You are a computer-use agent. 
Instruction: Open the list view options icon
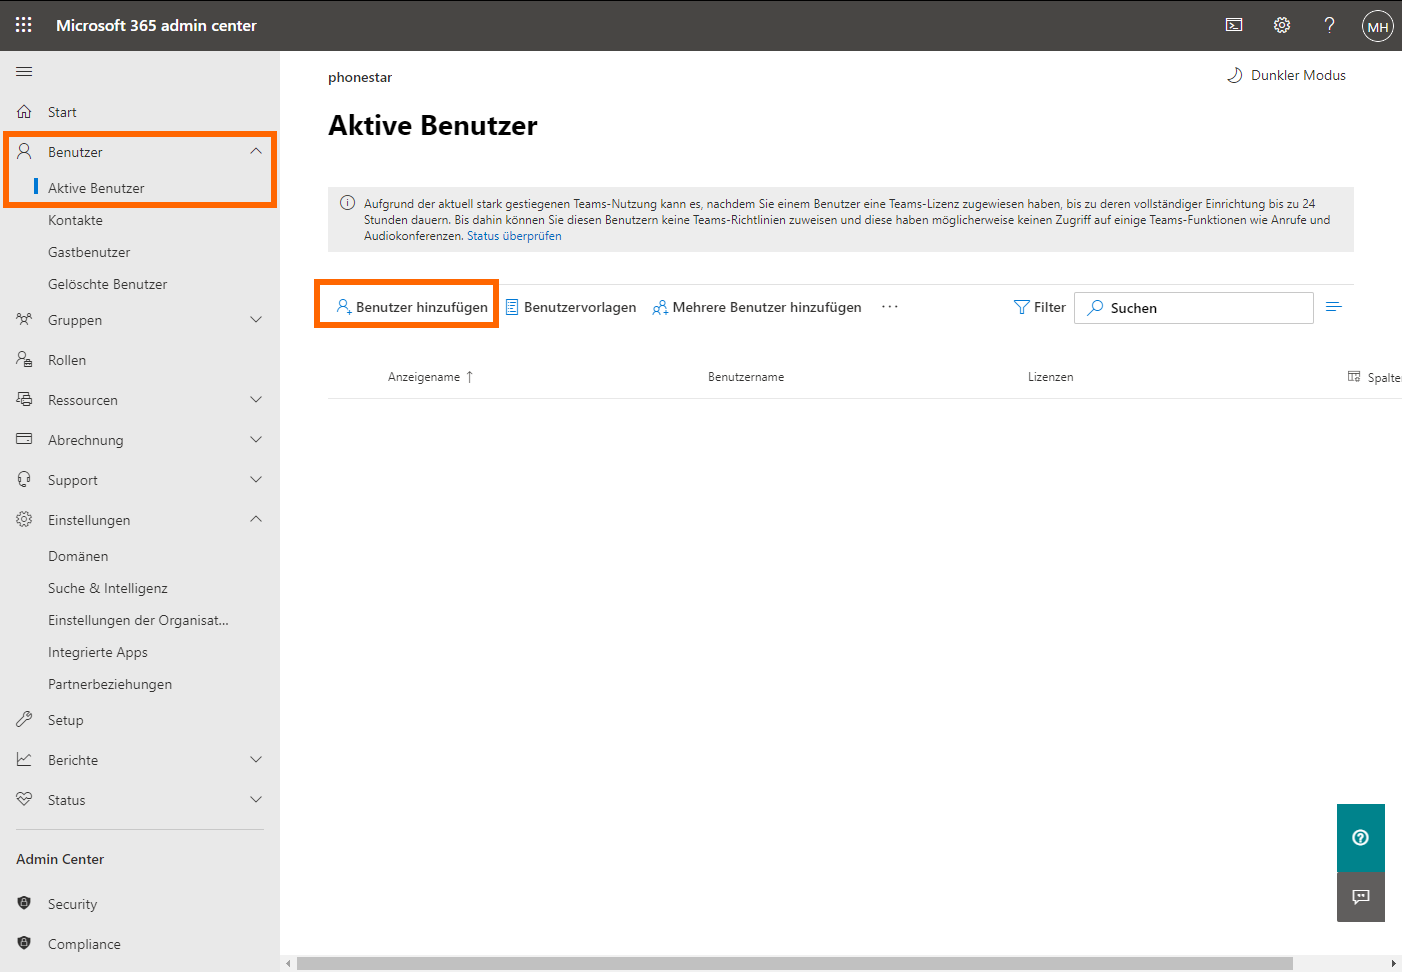point(1333,307)
